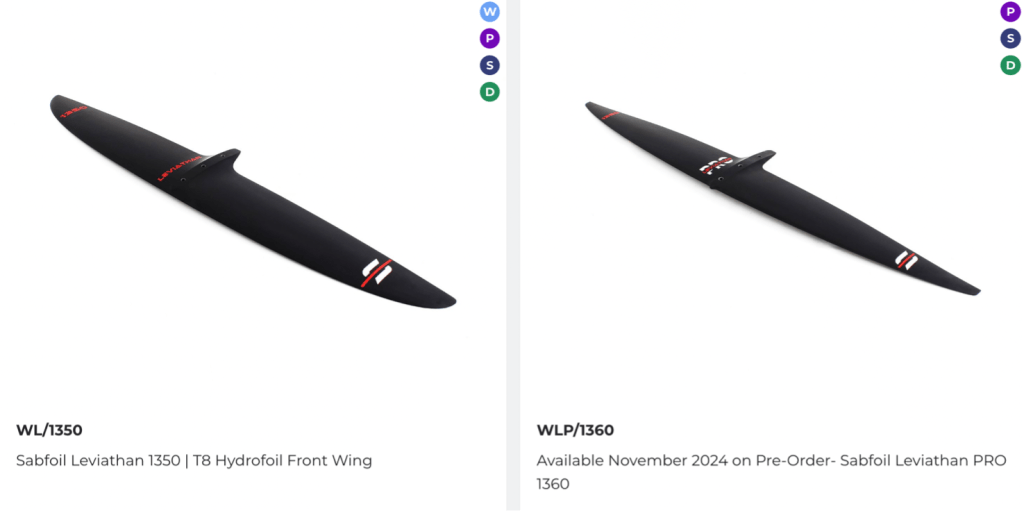Click the Sabfoil logo on the Leviathan 1350 wing
The image size is (1024, 513).
coord(377,272)
